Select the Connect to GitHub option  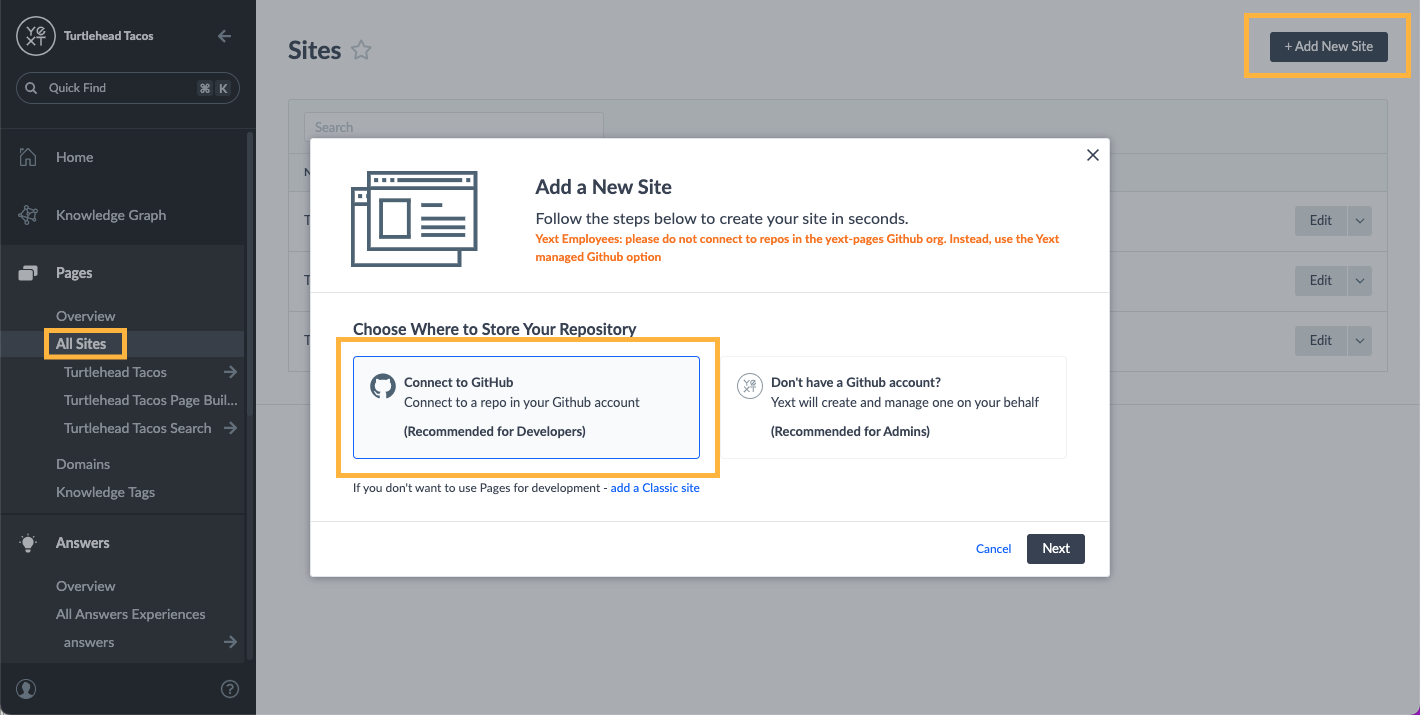[526, 407]
